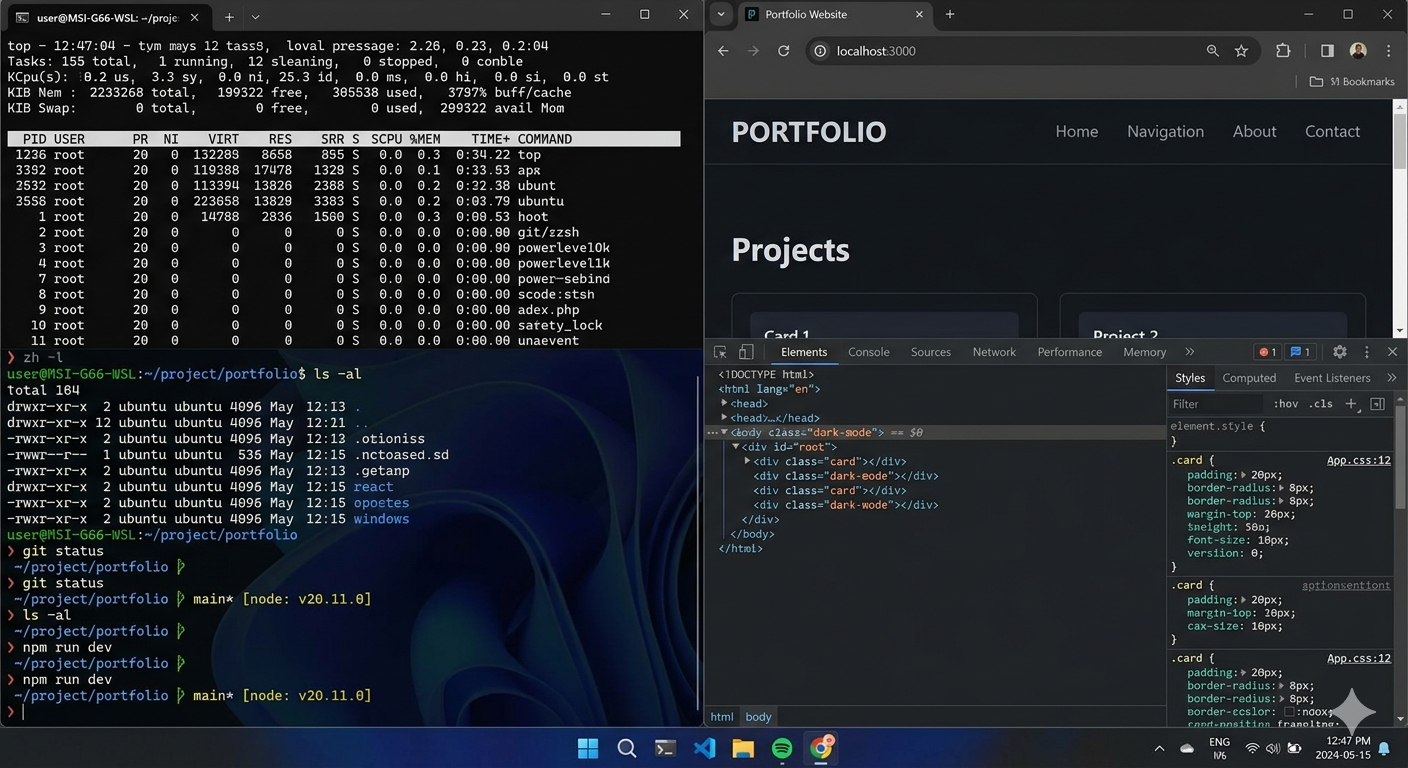Launch Spotify from the taskbar
This screenshot has height=768, width=1408.
click(x=781, y=747)
